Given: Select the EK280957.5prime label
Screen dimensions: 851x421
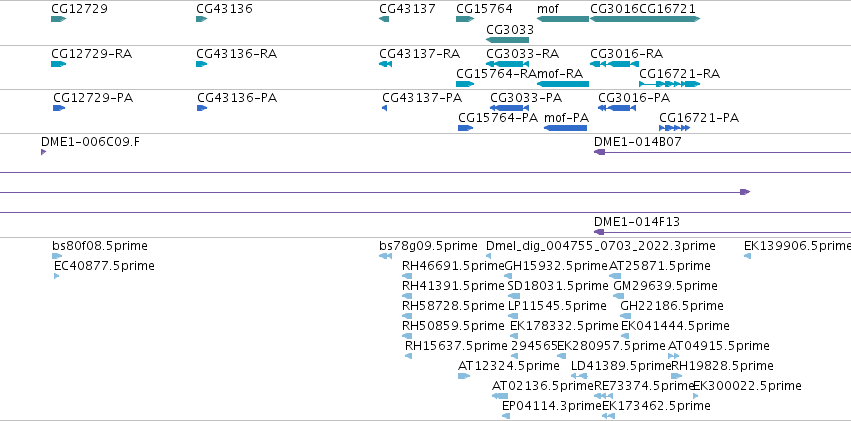Looking at the screenshot, I should point(612,346).
